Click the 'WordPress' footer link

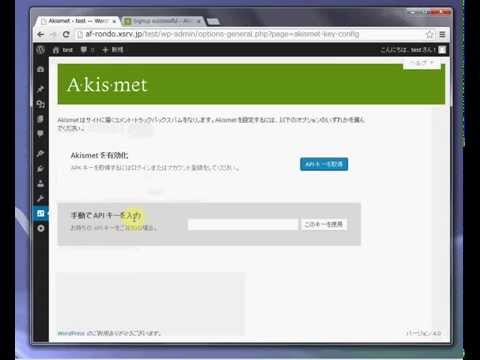(71, 333)
